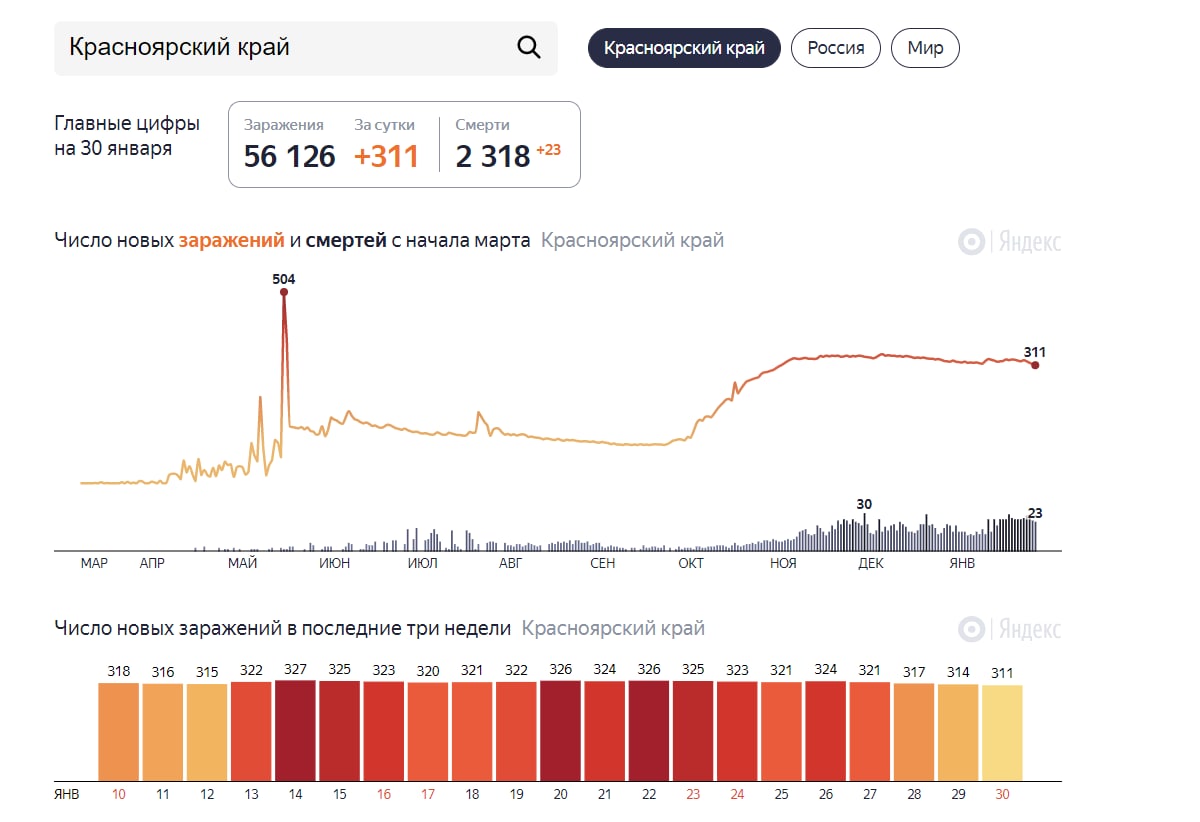This screenshot has height=822, width=1200.
Task: Click the death bar peak labeled 30
Action: coord(865,530)
